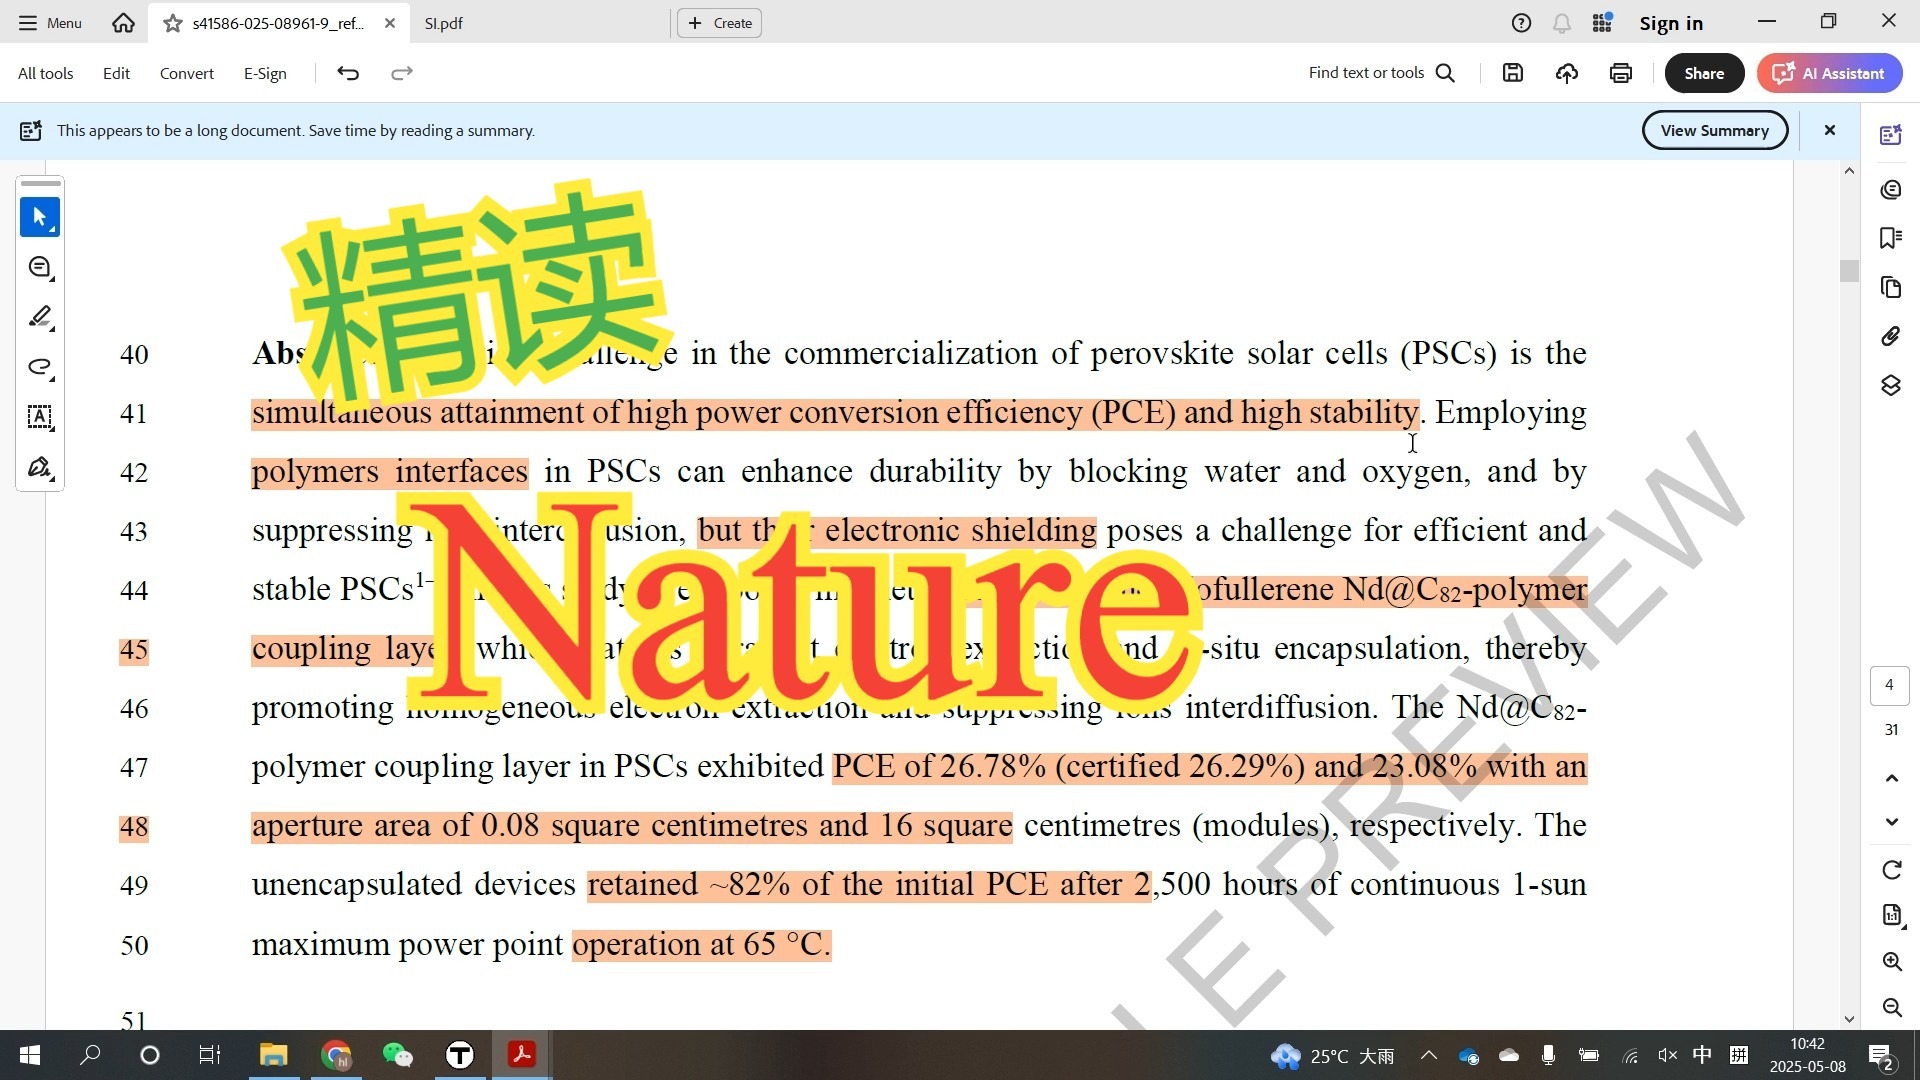The width and height of the screenshot is (1920, 1080).
Task: Click scrollbar up arrow
Action: pyautogui.click(x=1849, y=171)
